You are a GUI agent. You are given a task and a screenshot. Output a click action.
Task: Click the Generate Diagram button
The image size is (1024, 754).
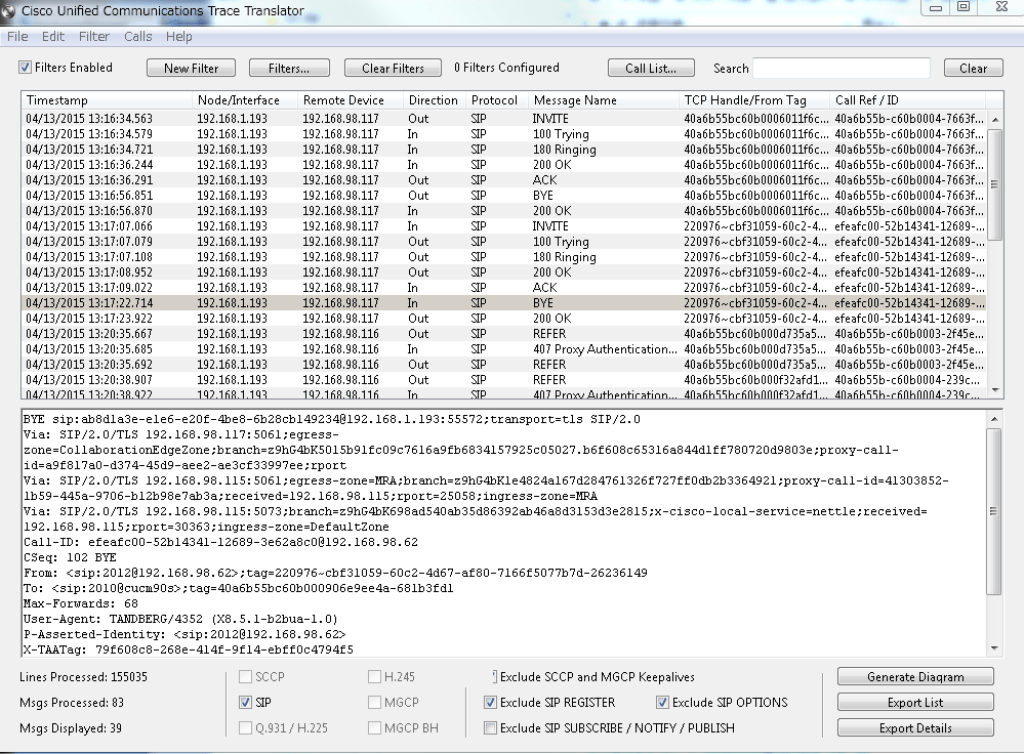(915, 677)
